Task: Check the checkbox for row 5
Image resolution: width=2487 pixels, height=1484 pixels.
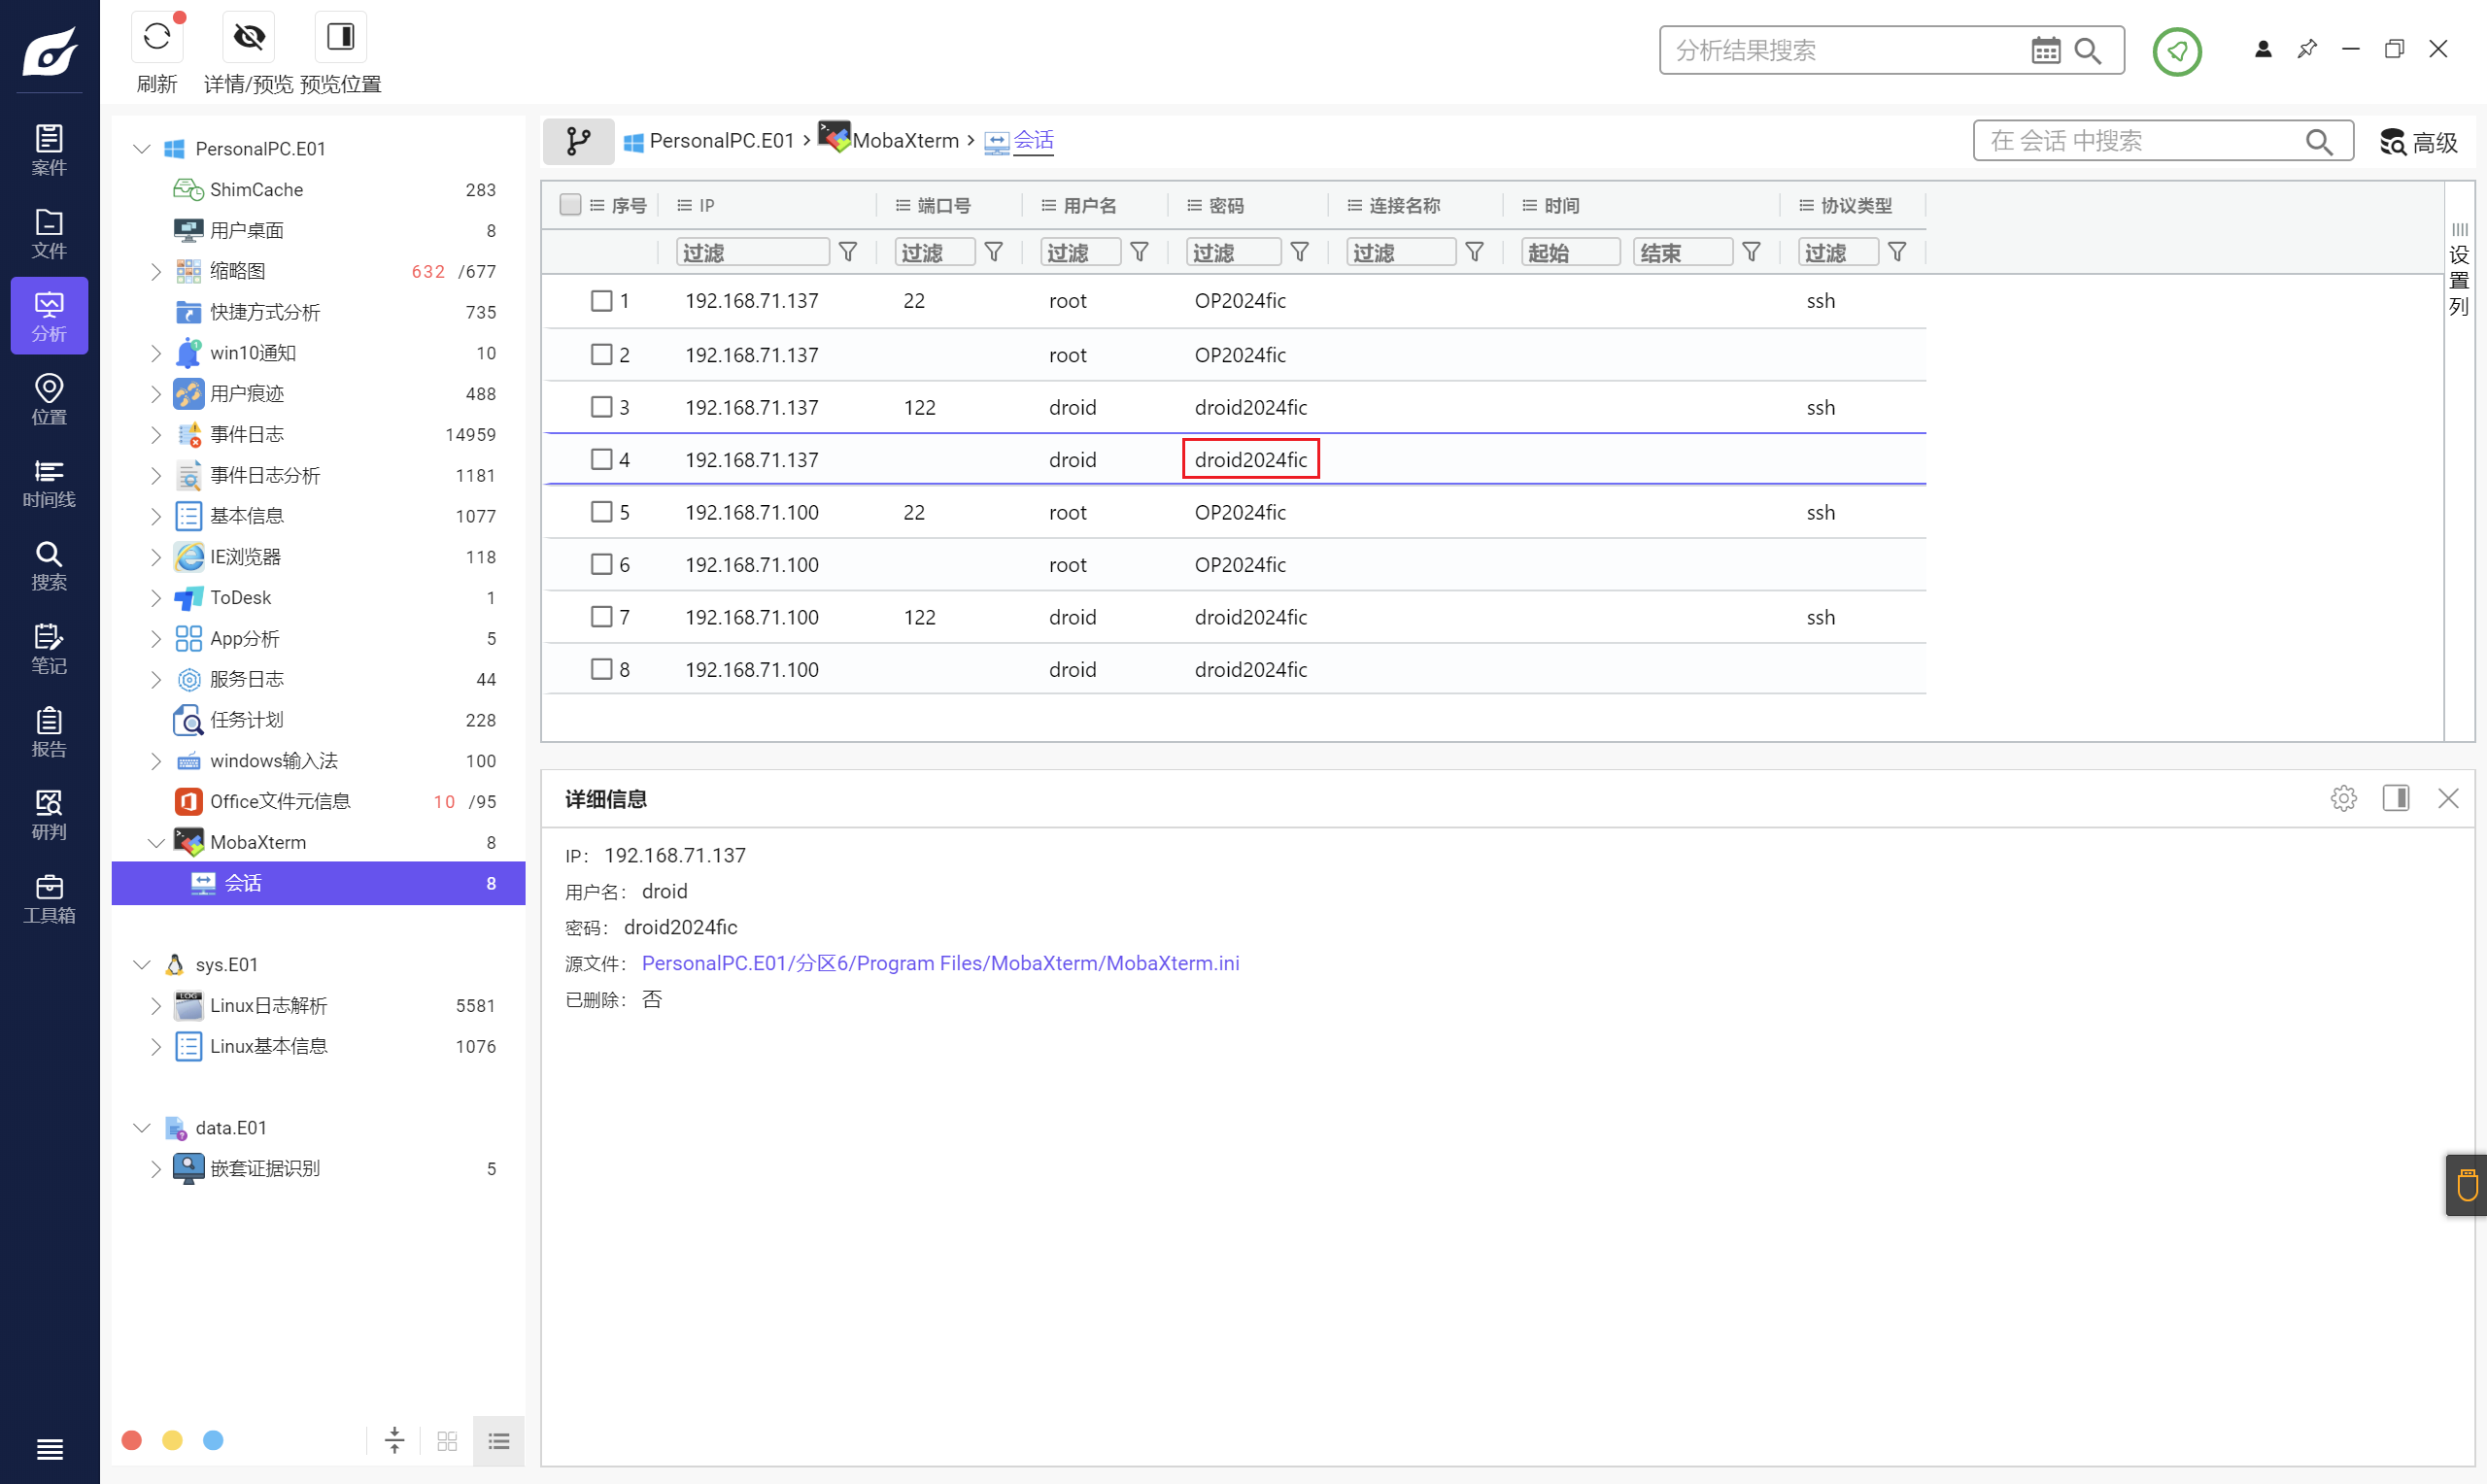Action: (x=601, y=512)
